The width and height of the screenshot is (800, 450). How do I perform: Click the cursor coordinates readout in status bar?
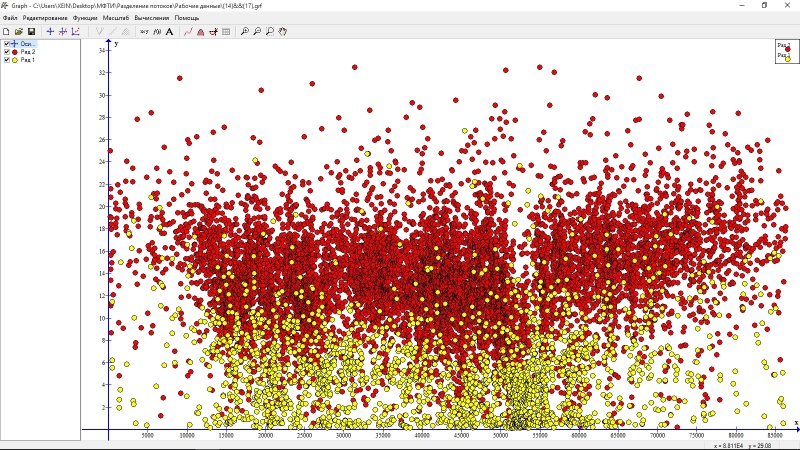[742, 446]
